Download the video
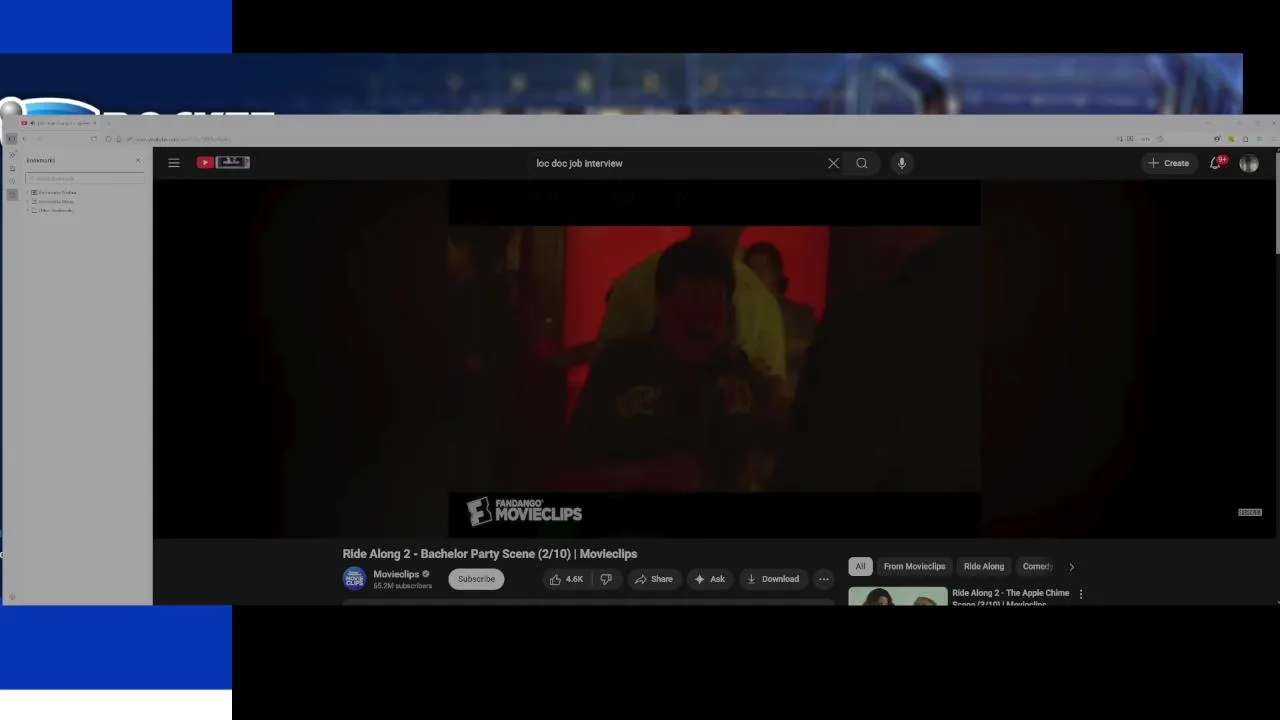 point(773,579)
